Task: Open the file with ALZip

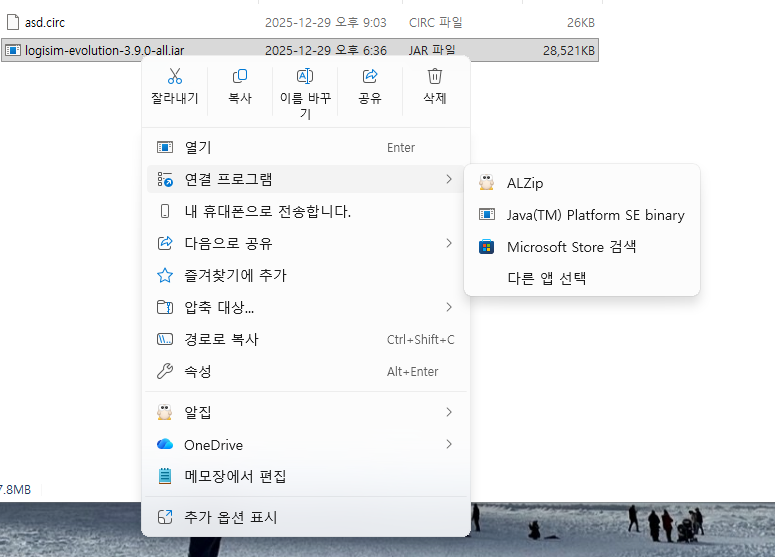Action: (582, 183)
